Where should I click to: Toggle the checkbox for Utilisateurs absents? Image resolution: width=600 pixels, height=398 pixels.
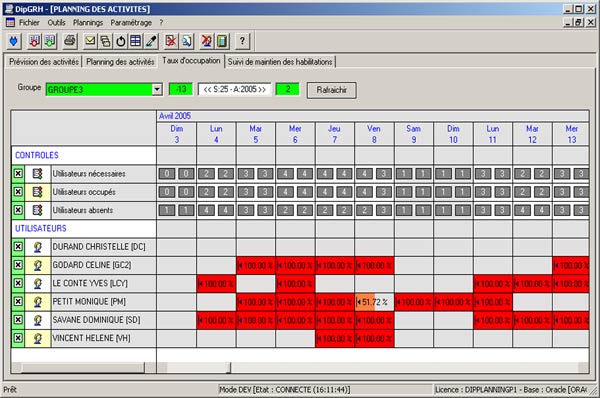pos(18,210)
